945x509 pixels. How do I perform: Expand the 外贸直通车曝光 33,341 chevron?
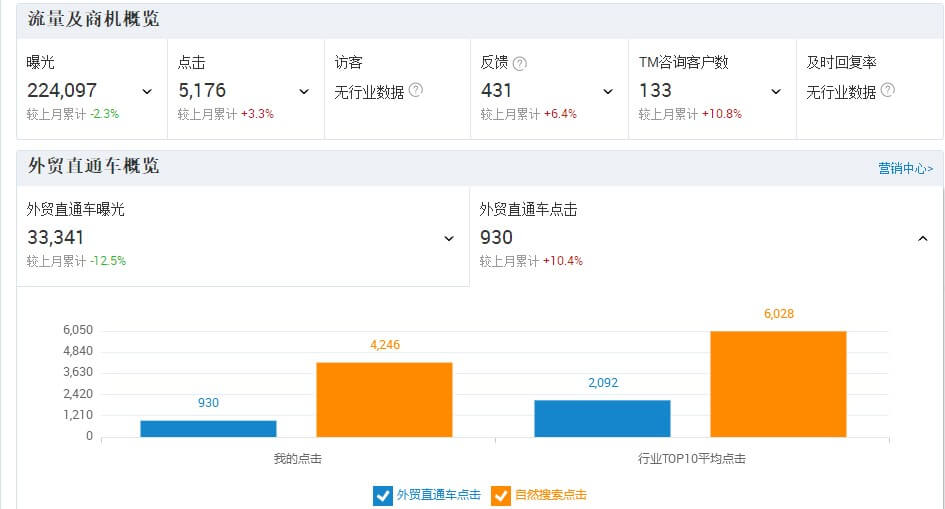tap(449, 239)
